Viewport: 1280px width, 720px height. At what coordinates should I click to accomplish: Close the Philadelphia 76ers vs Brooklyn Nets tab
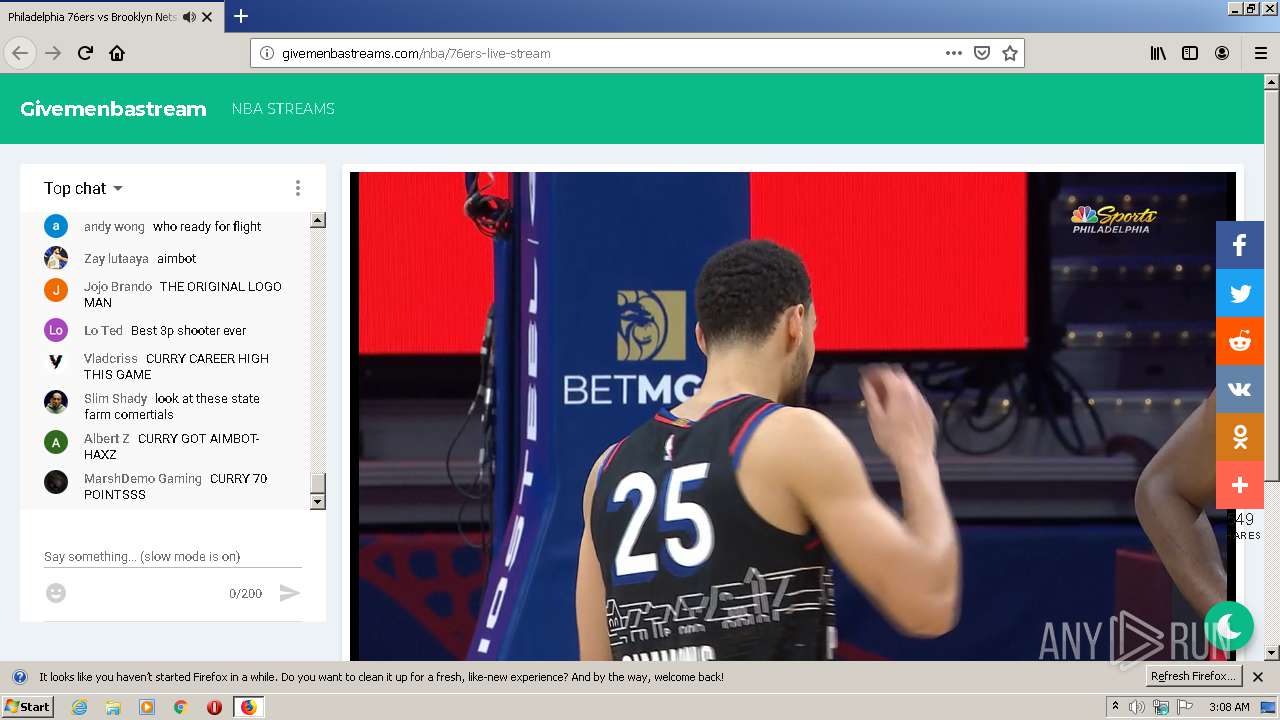pos(207,17)
